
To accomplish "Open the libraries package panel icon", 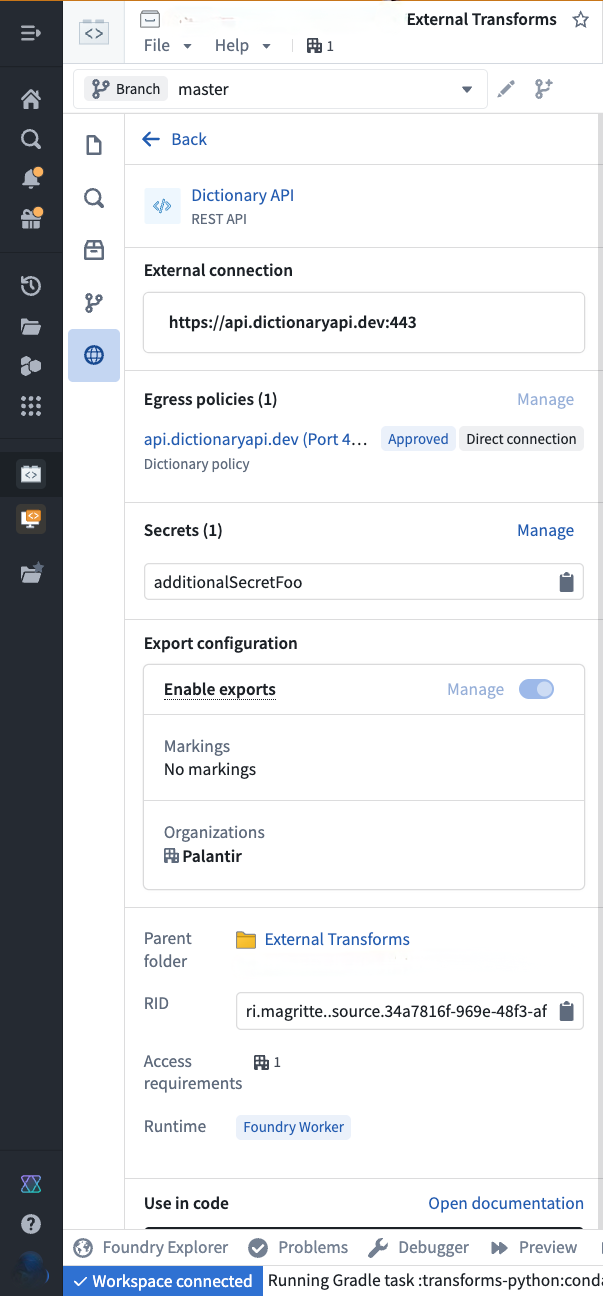I will (x=94, y=250).
